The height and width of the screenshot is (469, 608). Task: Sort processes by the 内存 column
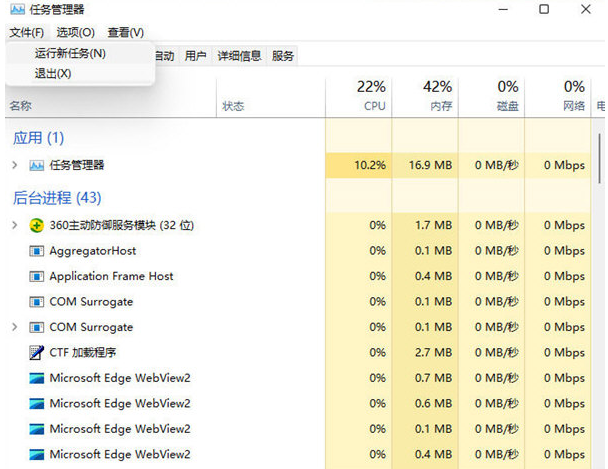pos(425,98)
